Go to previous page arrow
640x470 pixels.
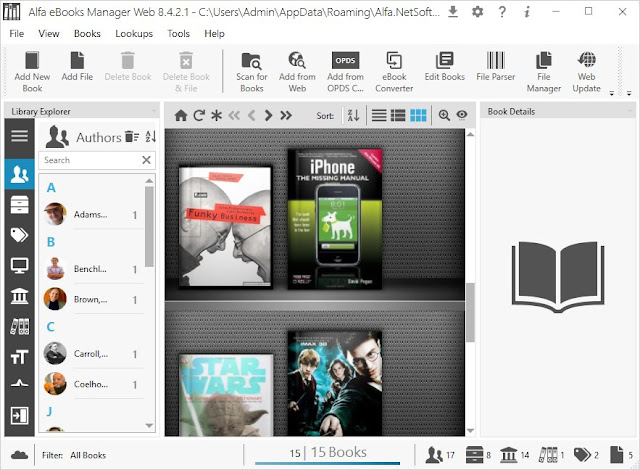[x=251, y=115]
